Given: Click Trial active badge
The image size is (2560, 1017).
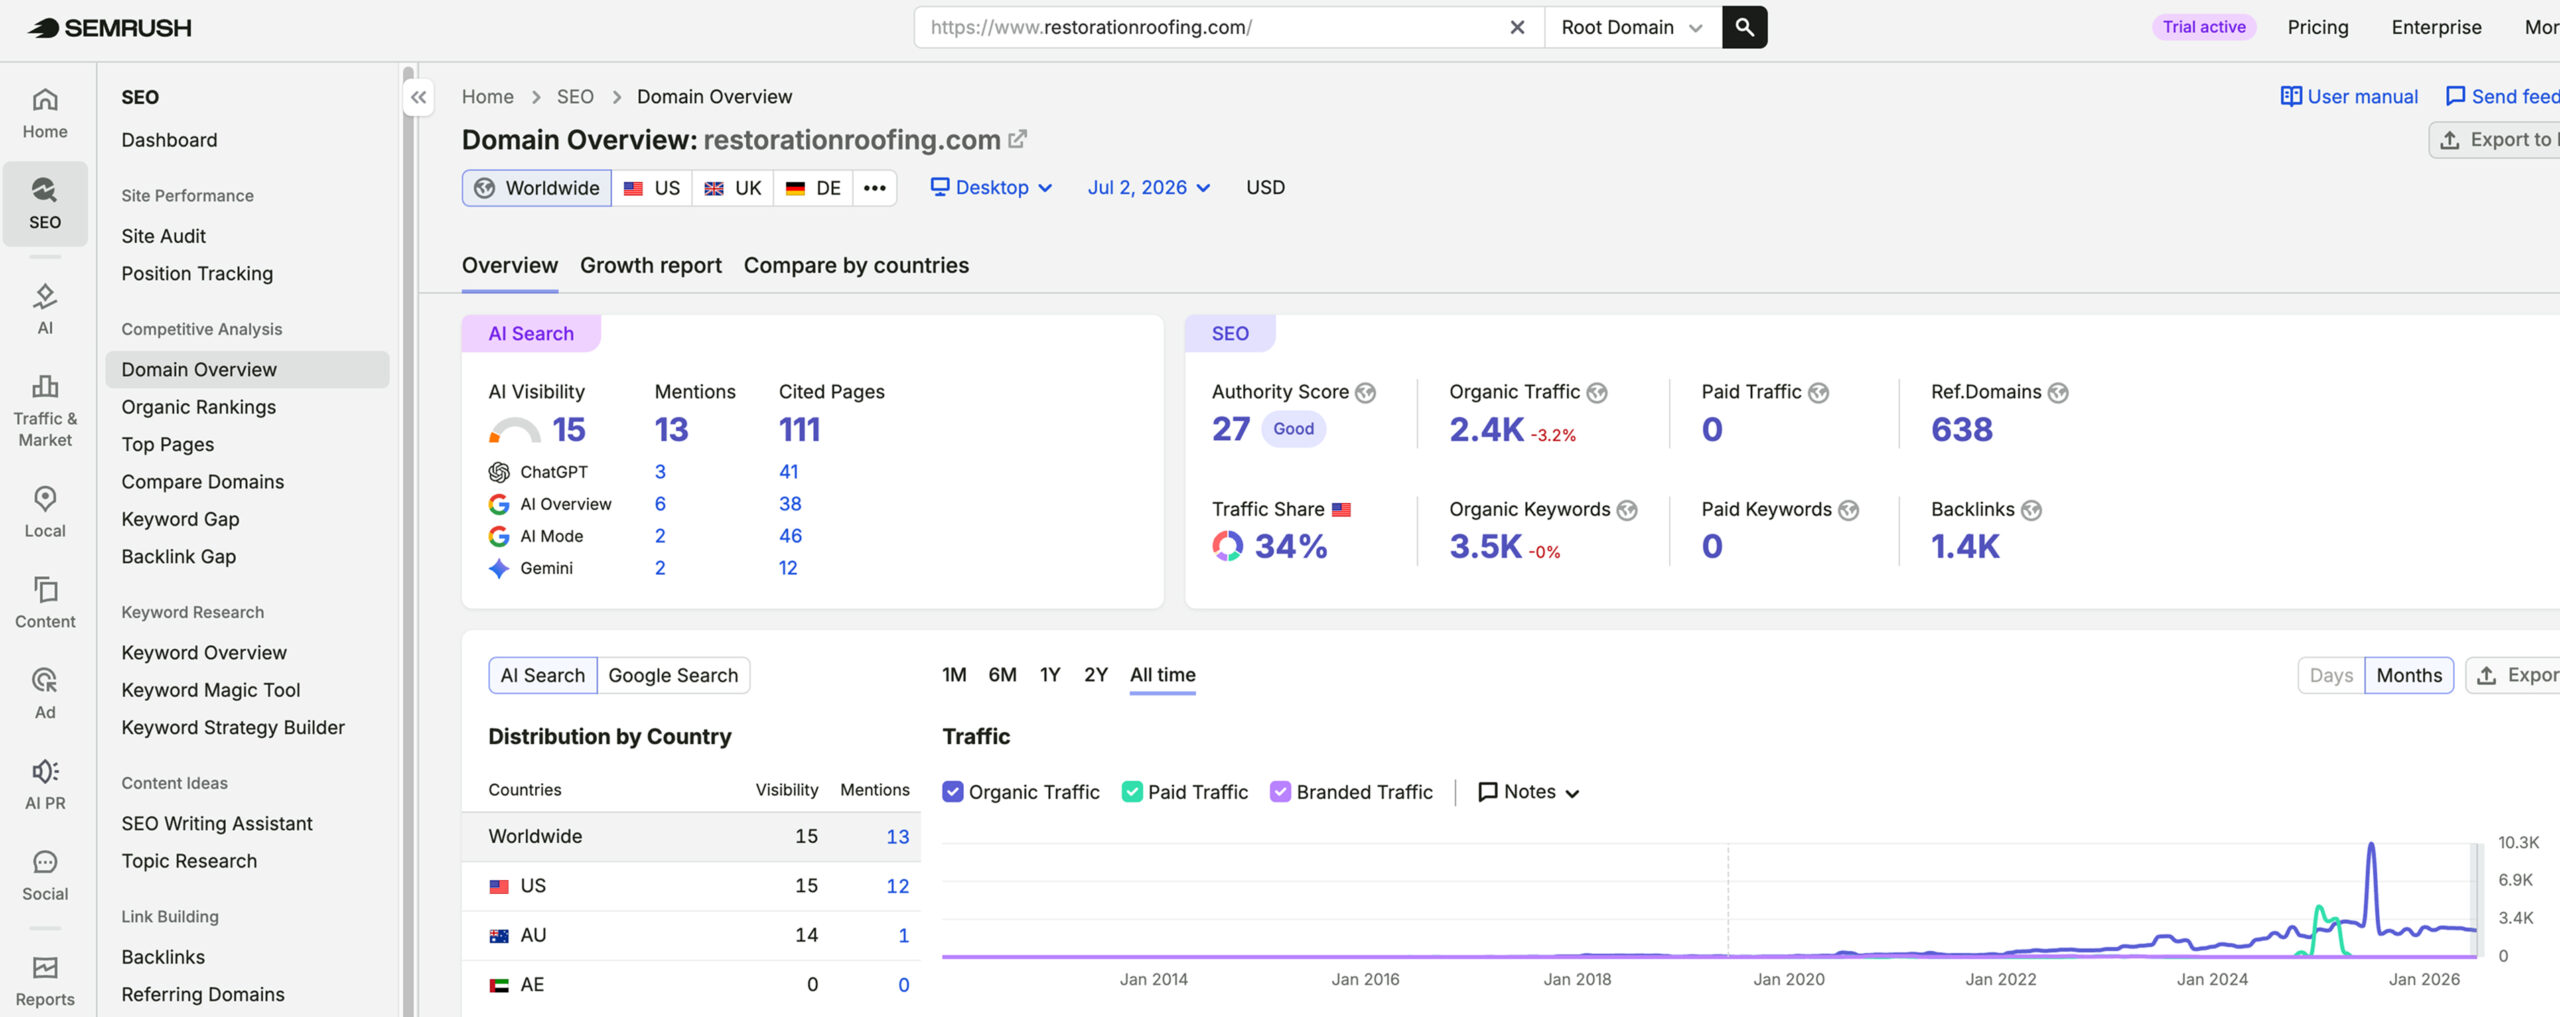Looking at the screenshot, I should click(2204, 27).
